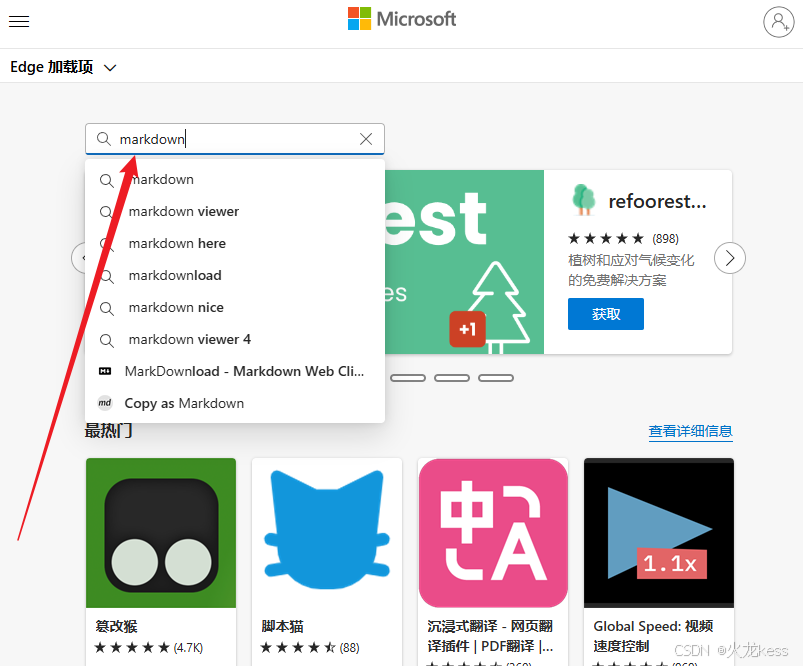Click 沉浸式翻译 - 网页翻译插件 title
Image resolution: width=803 pixels, height=666 pixels.
(491, 636)
